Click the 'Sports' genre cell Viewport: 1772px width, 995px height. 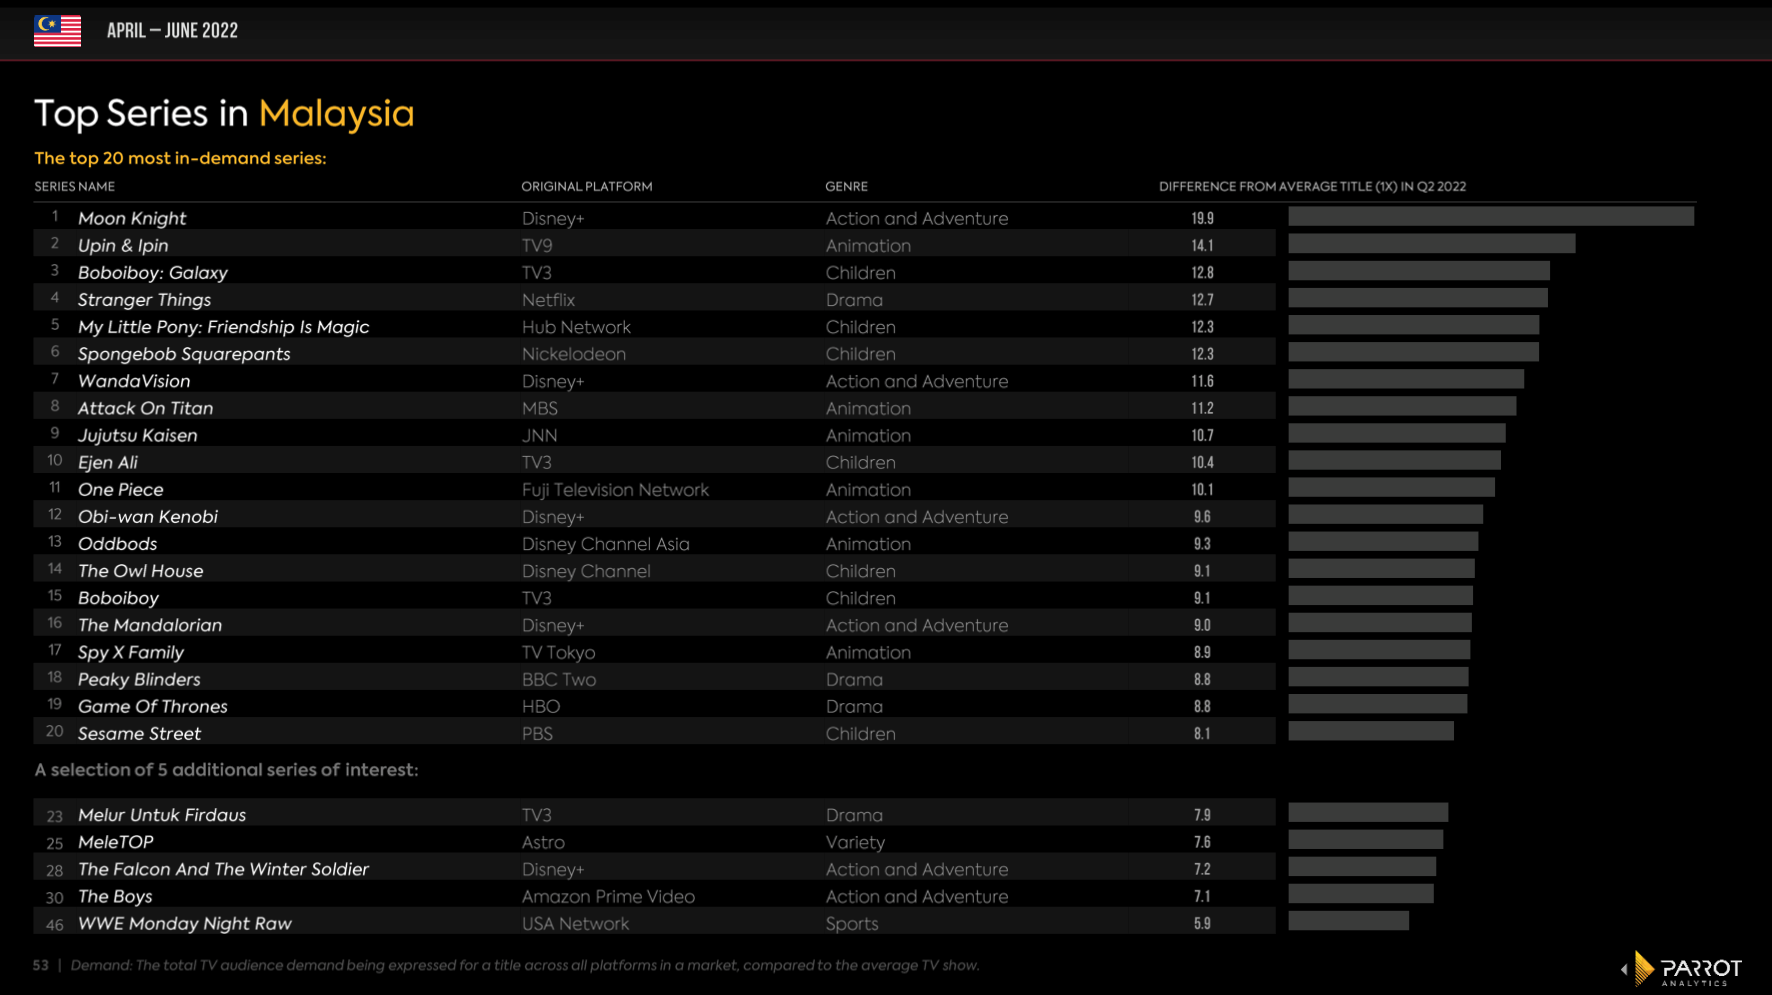(x=852, y=923)
